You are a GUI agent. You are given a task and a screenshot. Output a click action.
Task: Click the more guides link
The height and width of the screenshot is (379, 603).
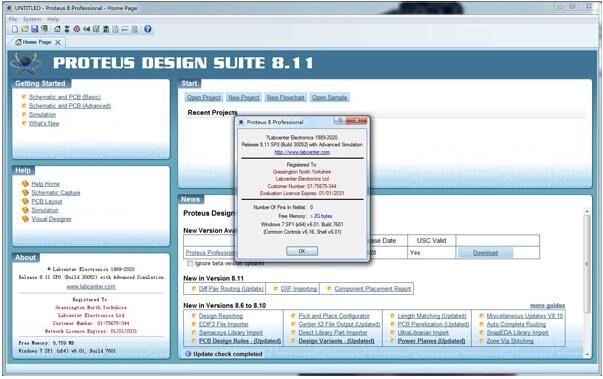click(547, 306)
